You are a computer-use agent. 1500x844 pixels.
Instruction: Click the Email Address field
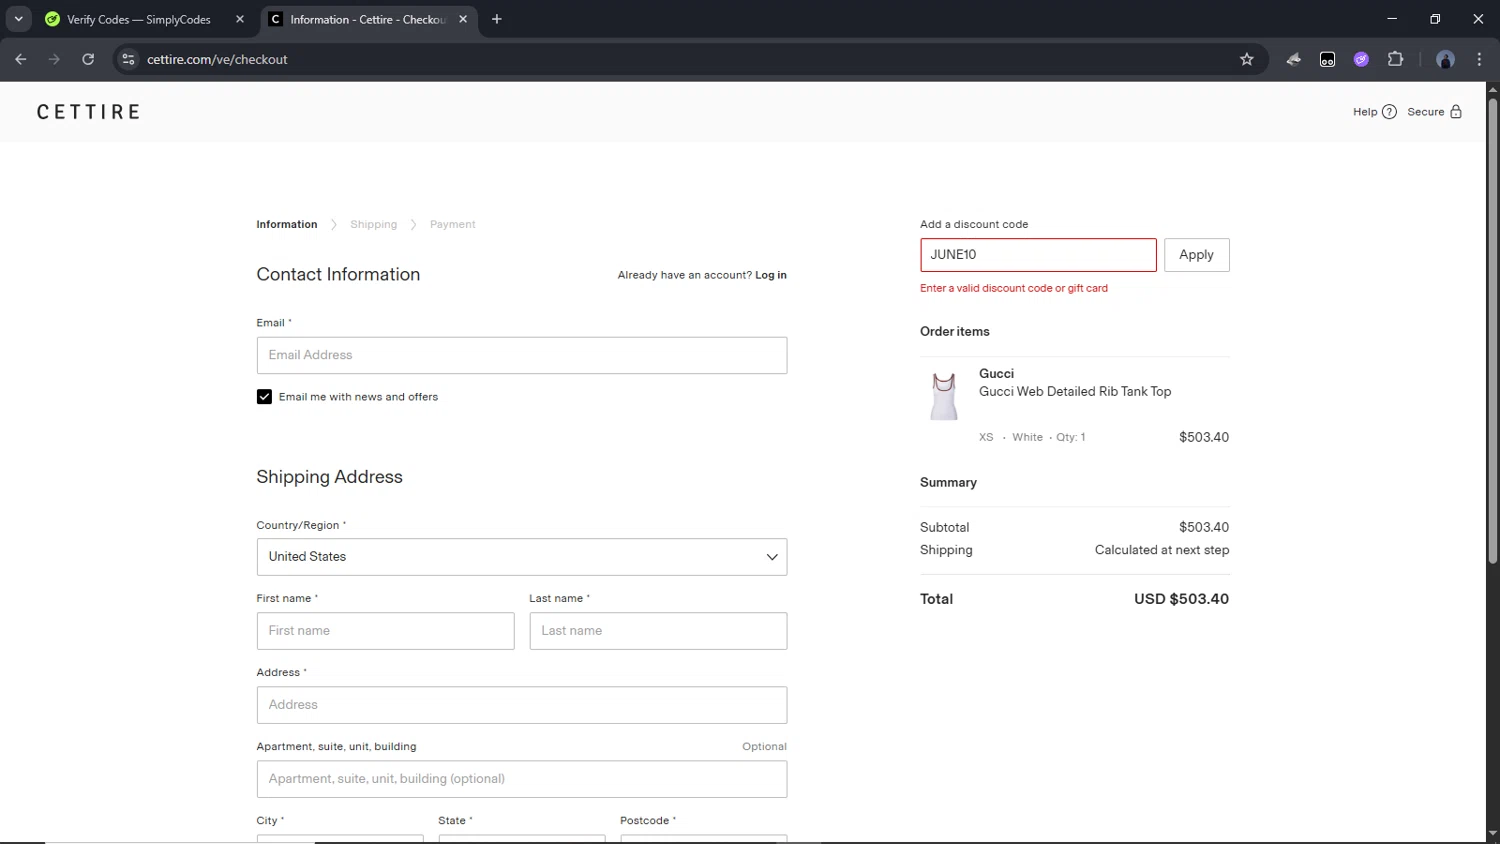[521, 355]
